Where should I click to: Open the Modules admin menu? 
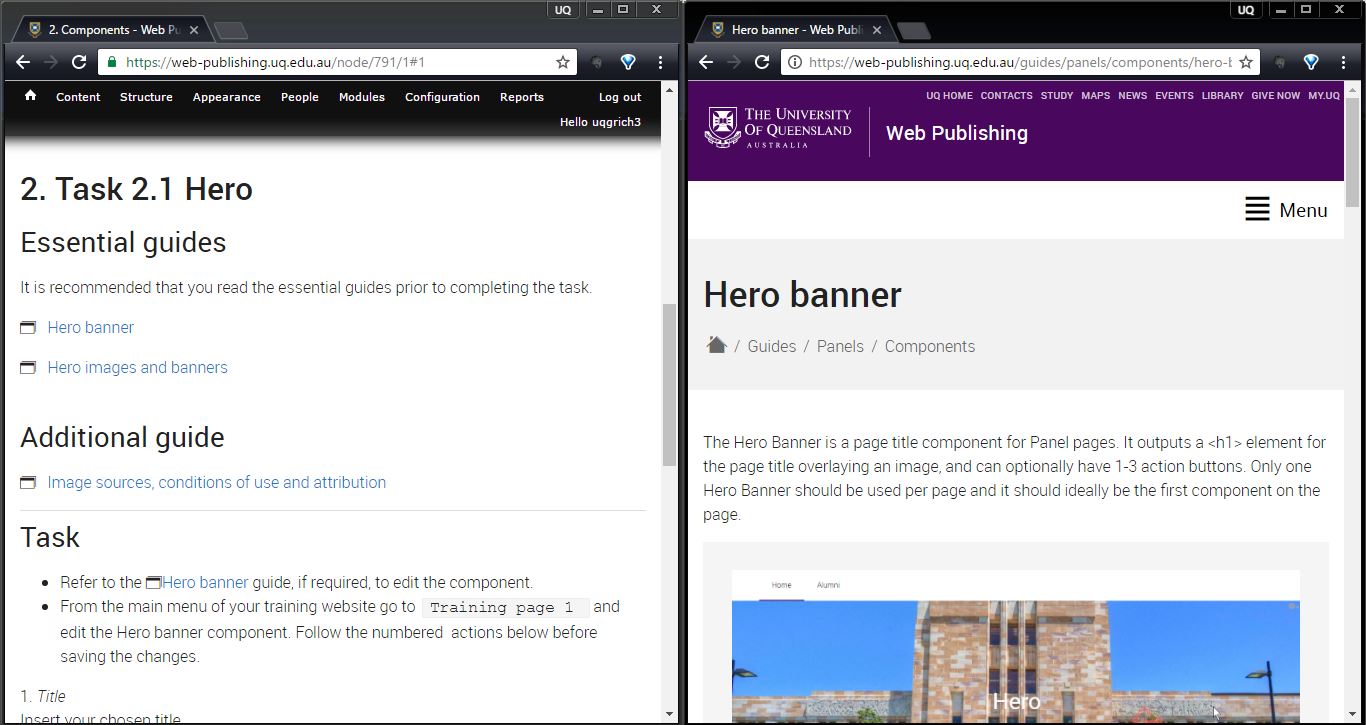(362, 97)
